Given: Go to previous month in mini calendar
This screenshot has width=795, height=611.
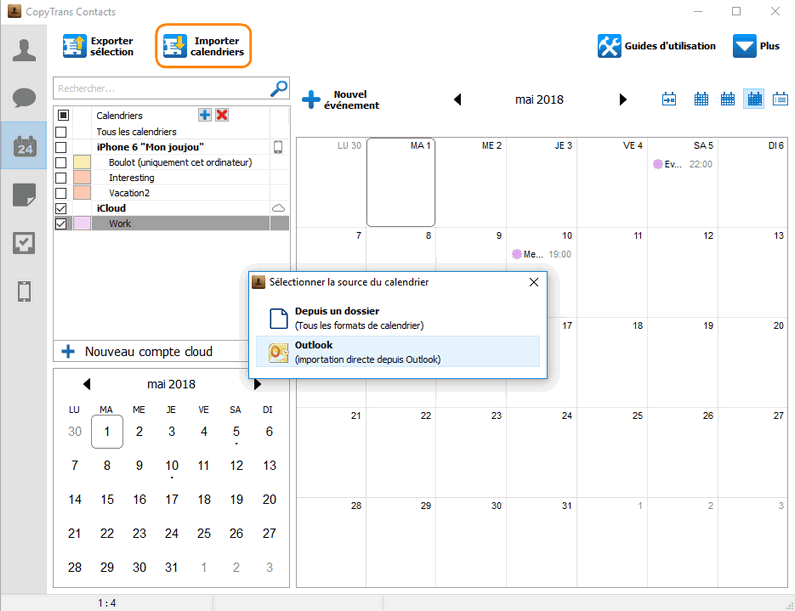Looking at the screenshot, I should tap(87, 384).
